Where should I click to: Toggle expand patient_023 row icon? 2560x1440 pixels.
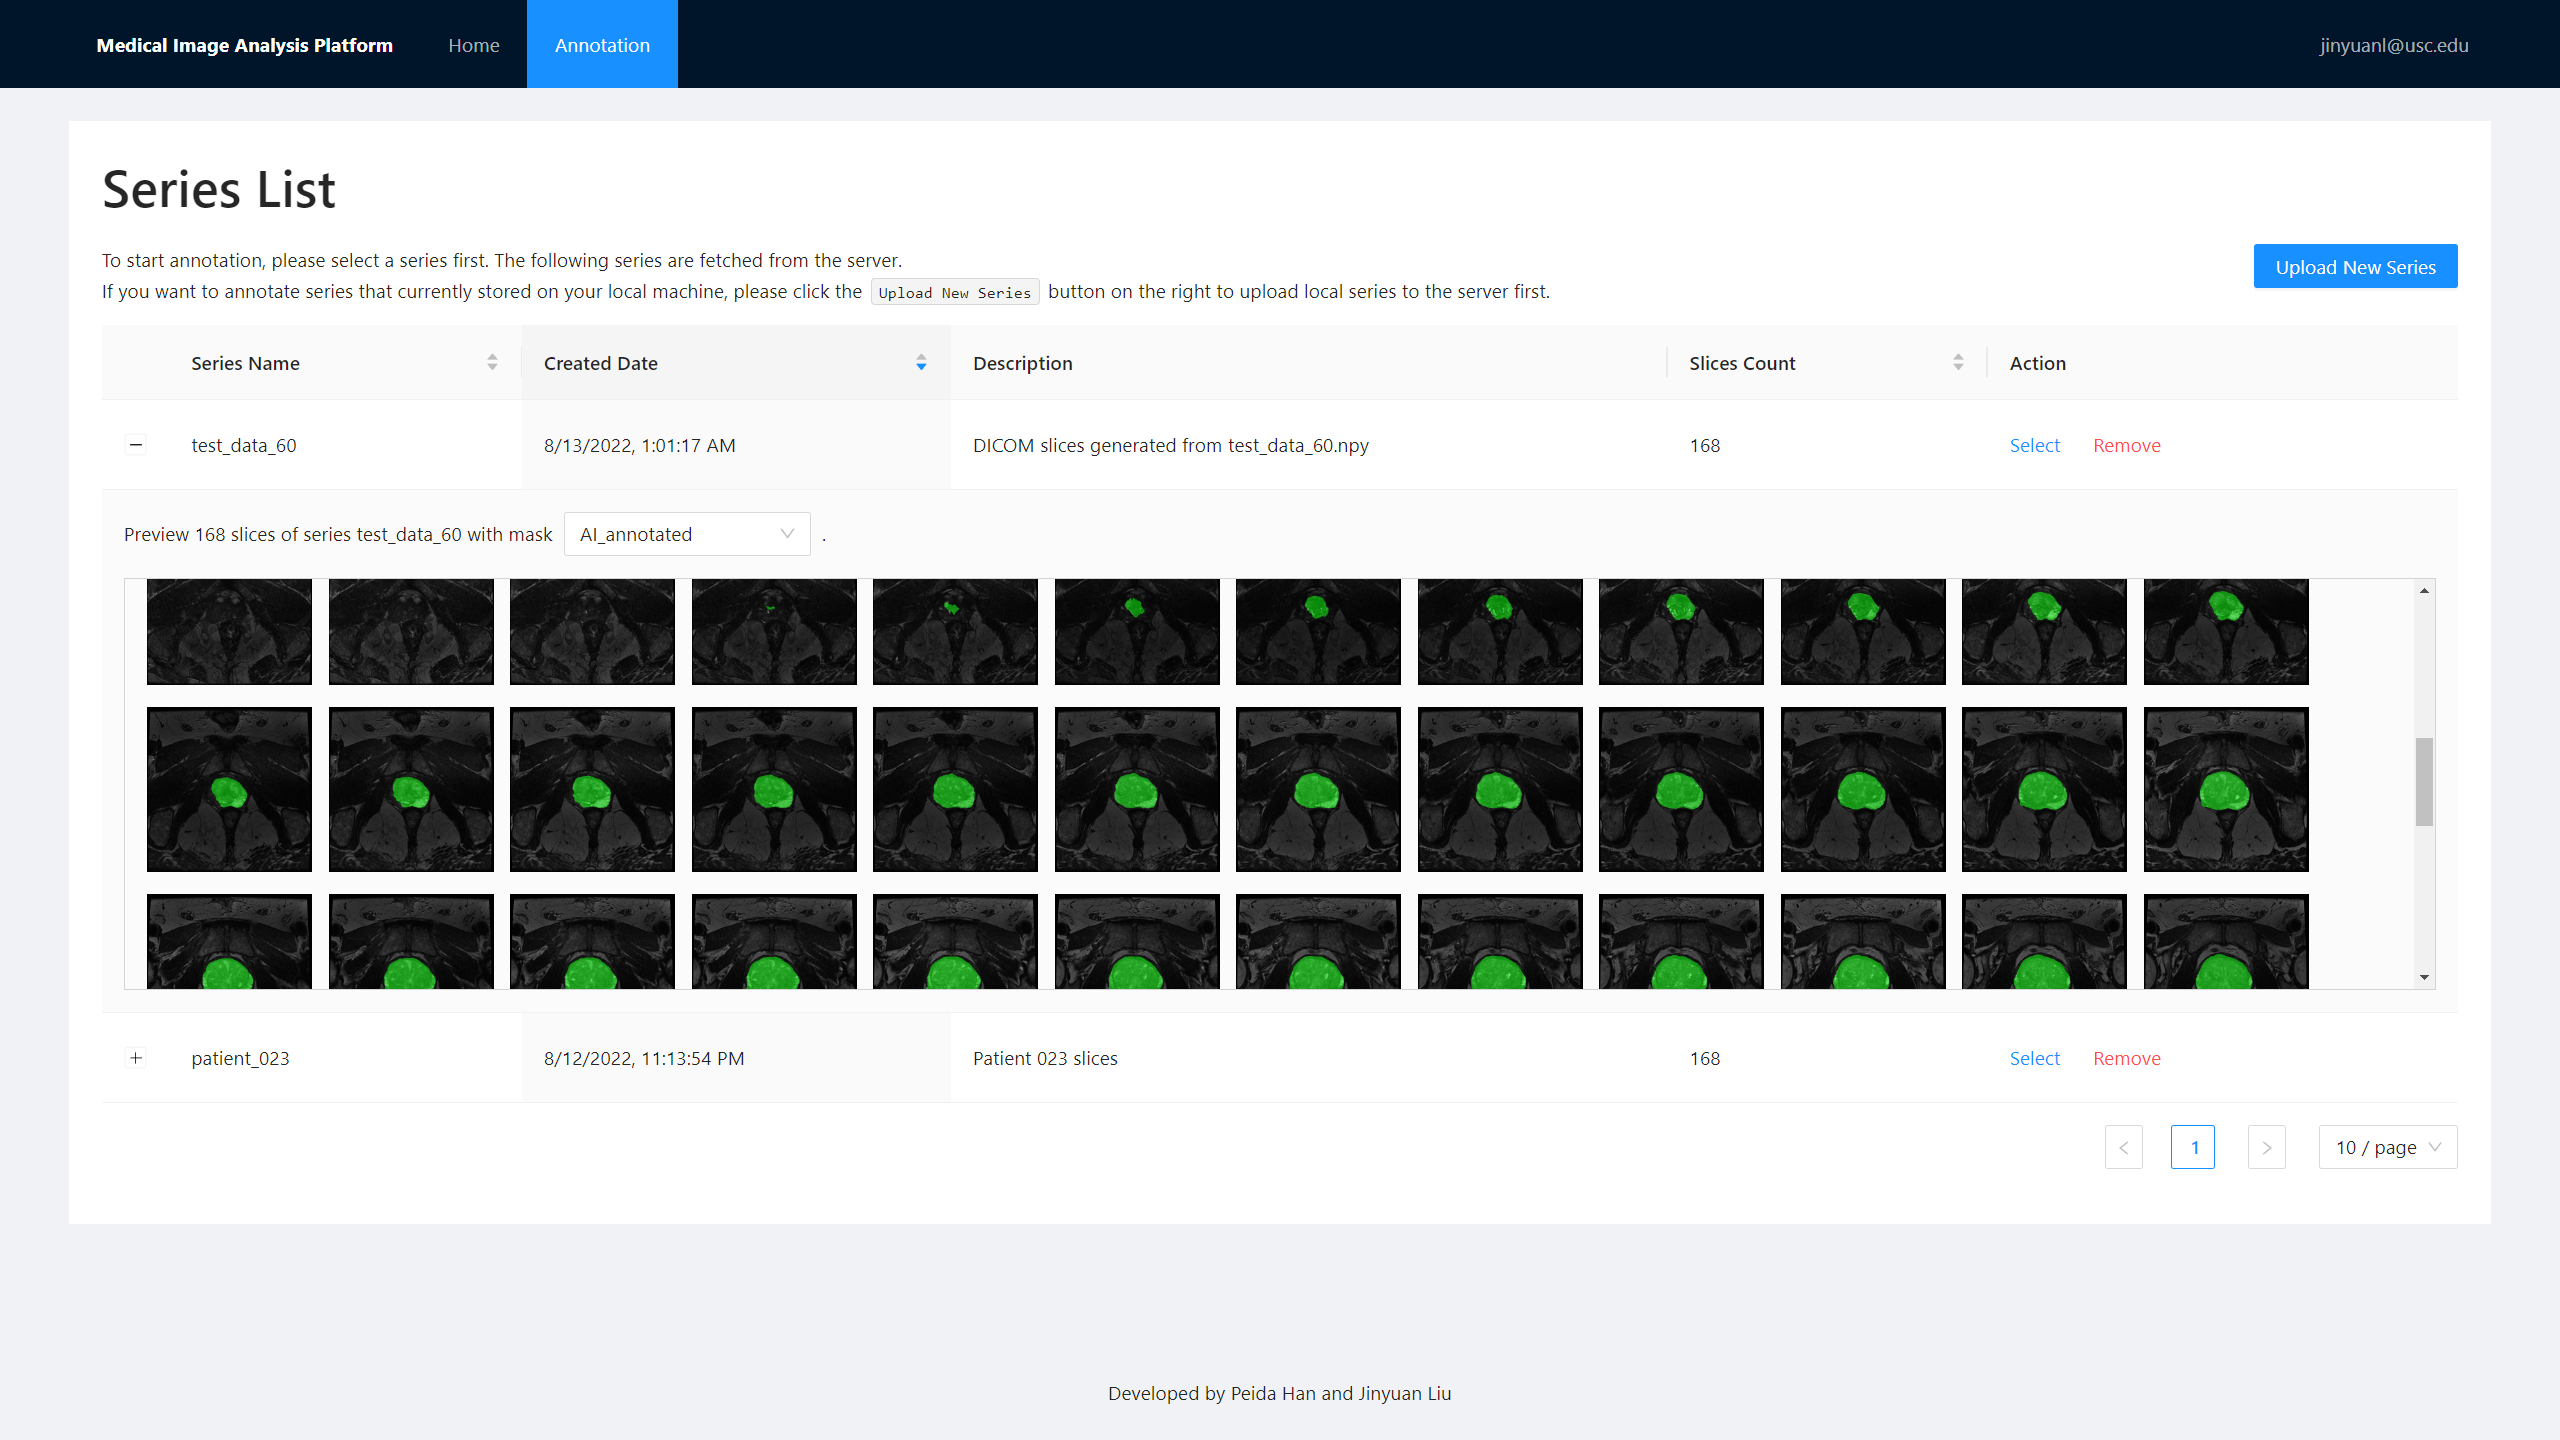point(135,1057)
